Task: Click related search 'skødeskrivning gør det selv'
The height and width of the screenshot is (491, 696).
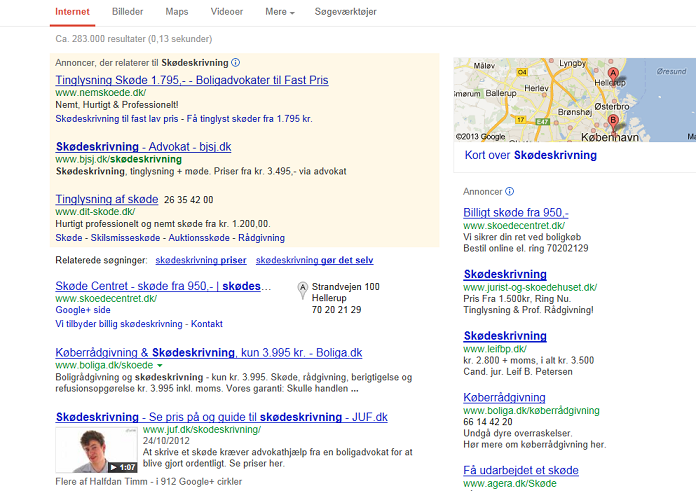Action: click(x=314, y=261)
